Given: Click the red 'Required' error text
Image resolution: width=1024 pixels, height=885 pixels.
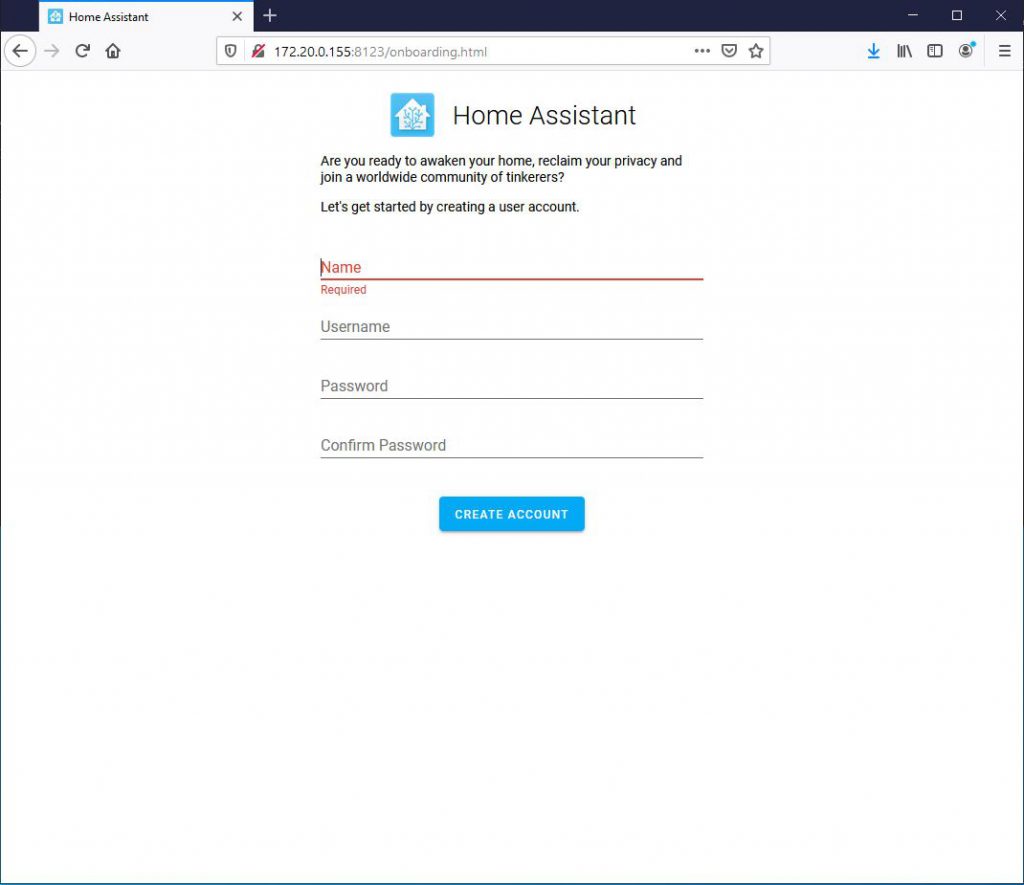Looking at the screenshot, I should pos(343,290).
